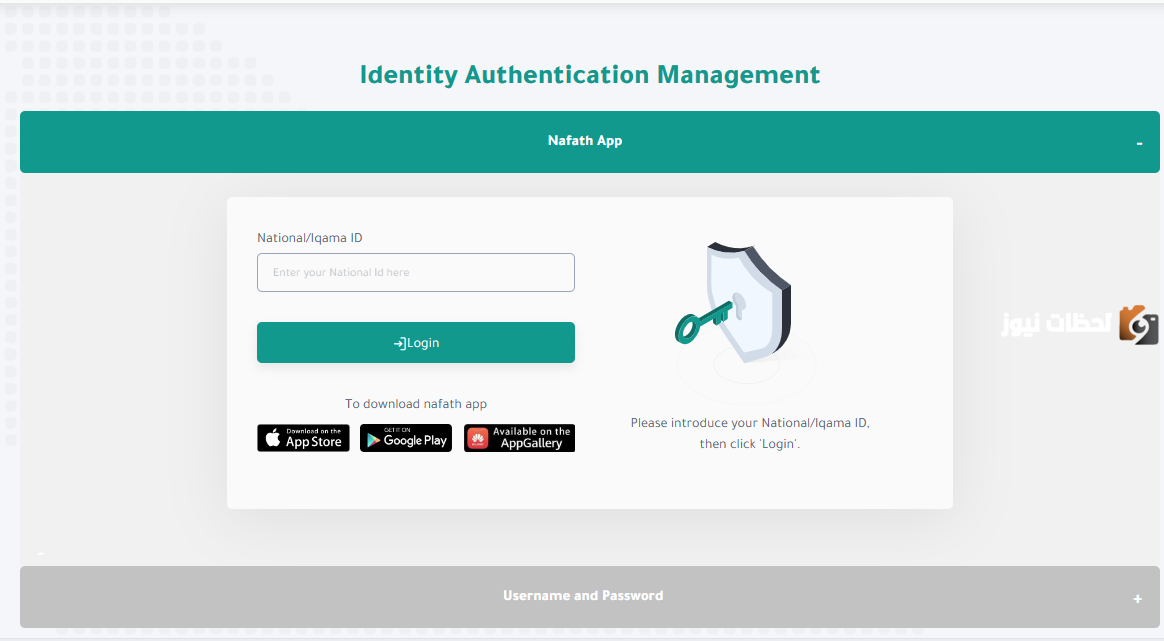Open the Huawei AppGallery download badge
The width and height of the screenshot is (1164, 641).
520,438
